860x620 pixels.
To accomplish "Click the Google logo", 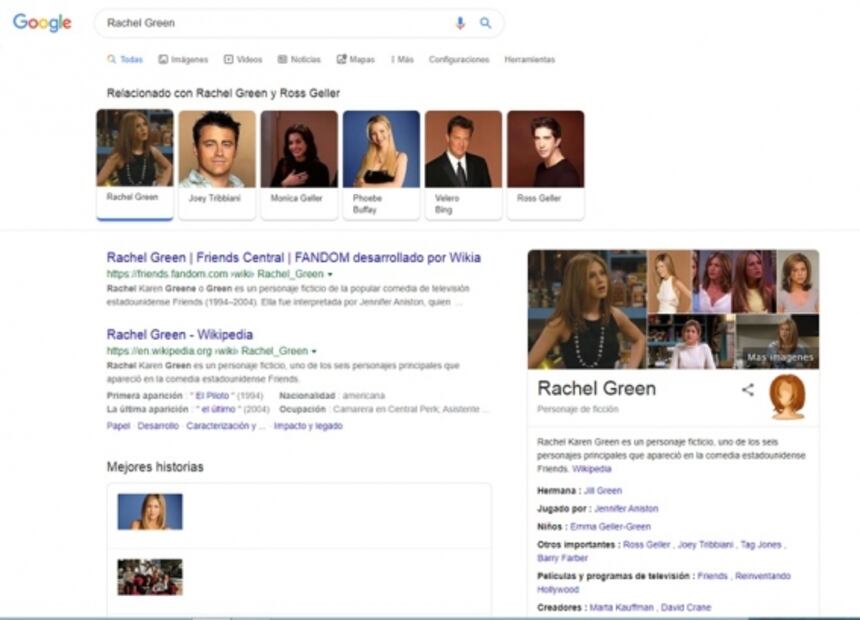I will click(x=42, y=23).
